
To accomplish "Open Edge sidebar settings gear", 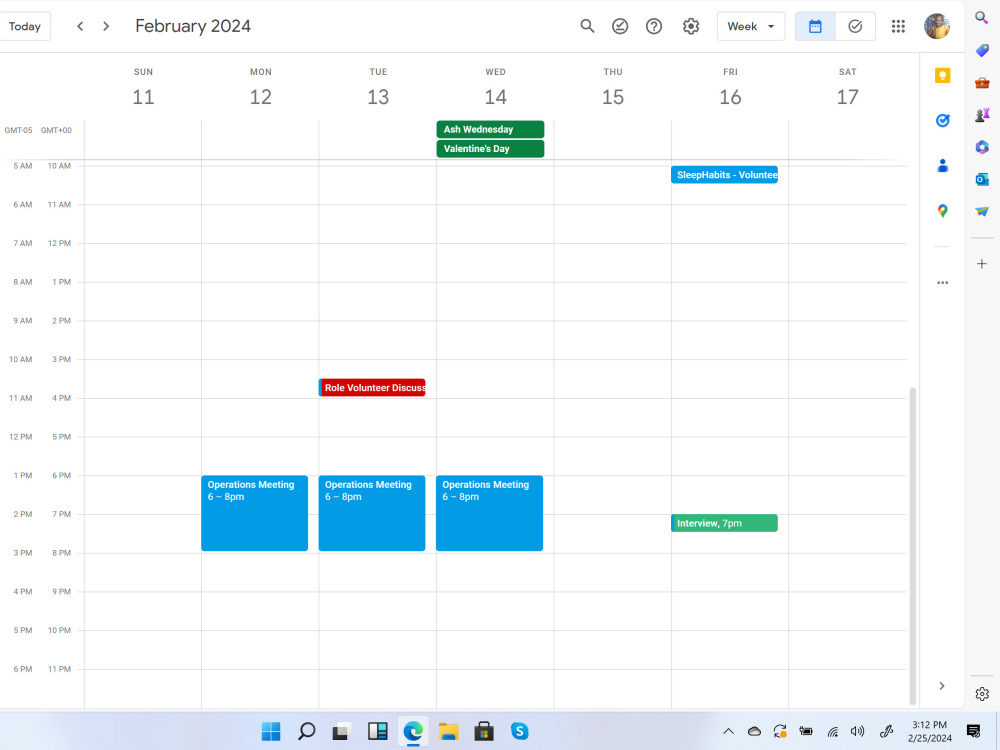I will tap(982, 694).
